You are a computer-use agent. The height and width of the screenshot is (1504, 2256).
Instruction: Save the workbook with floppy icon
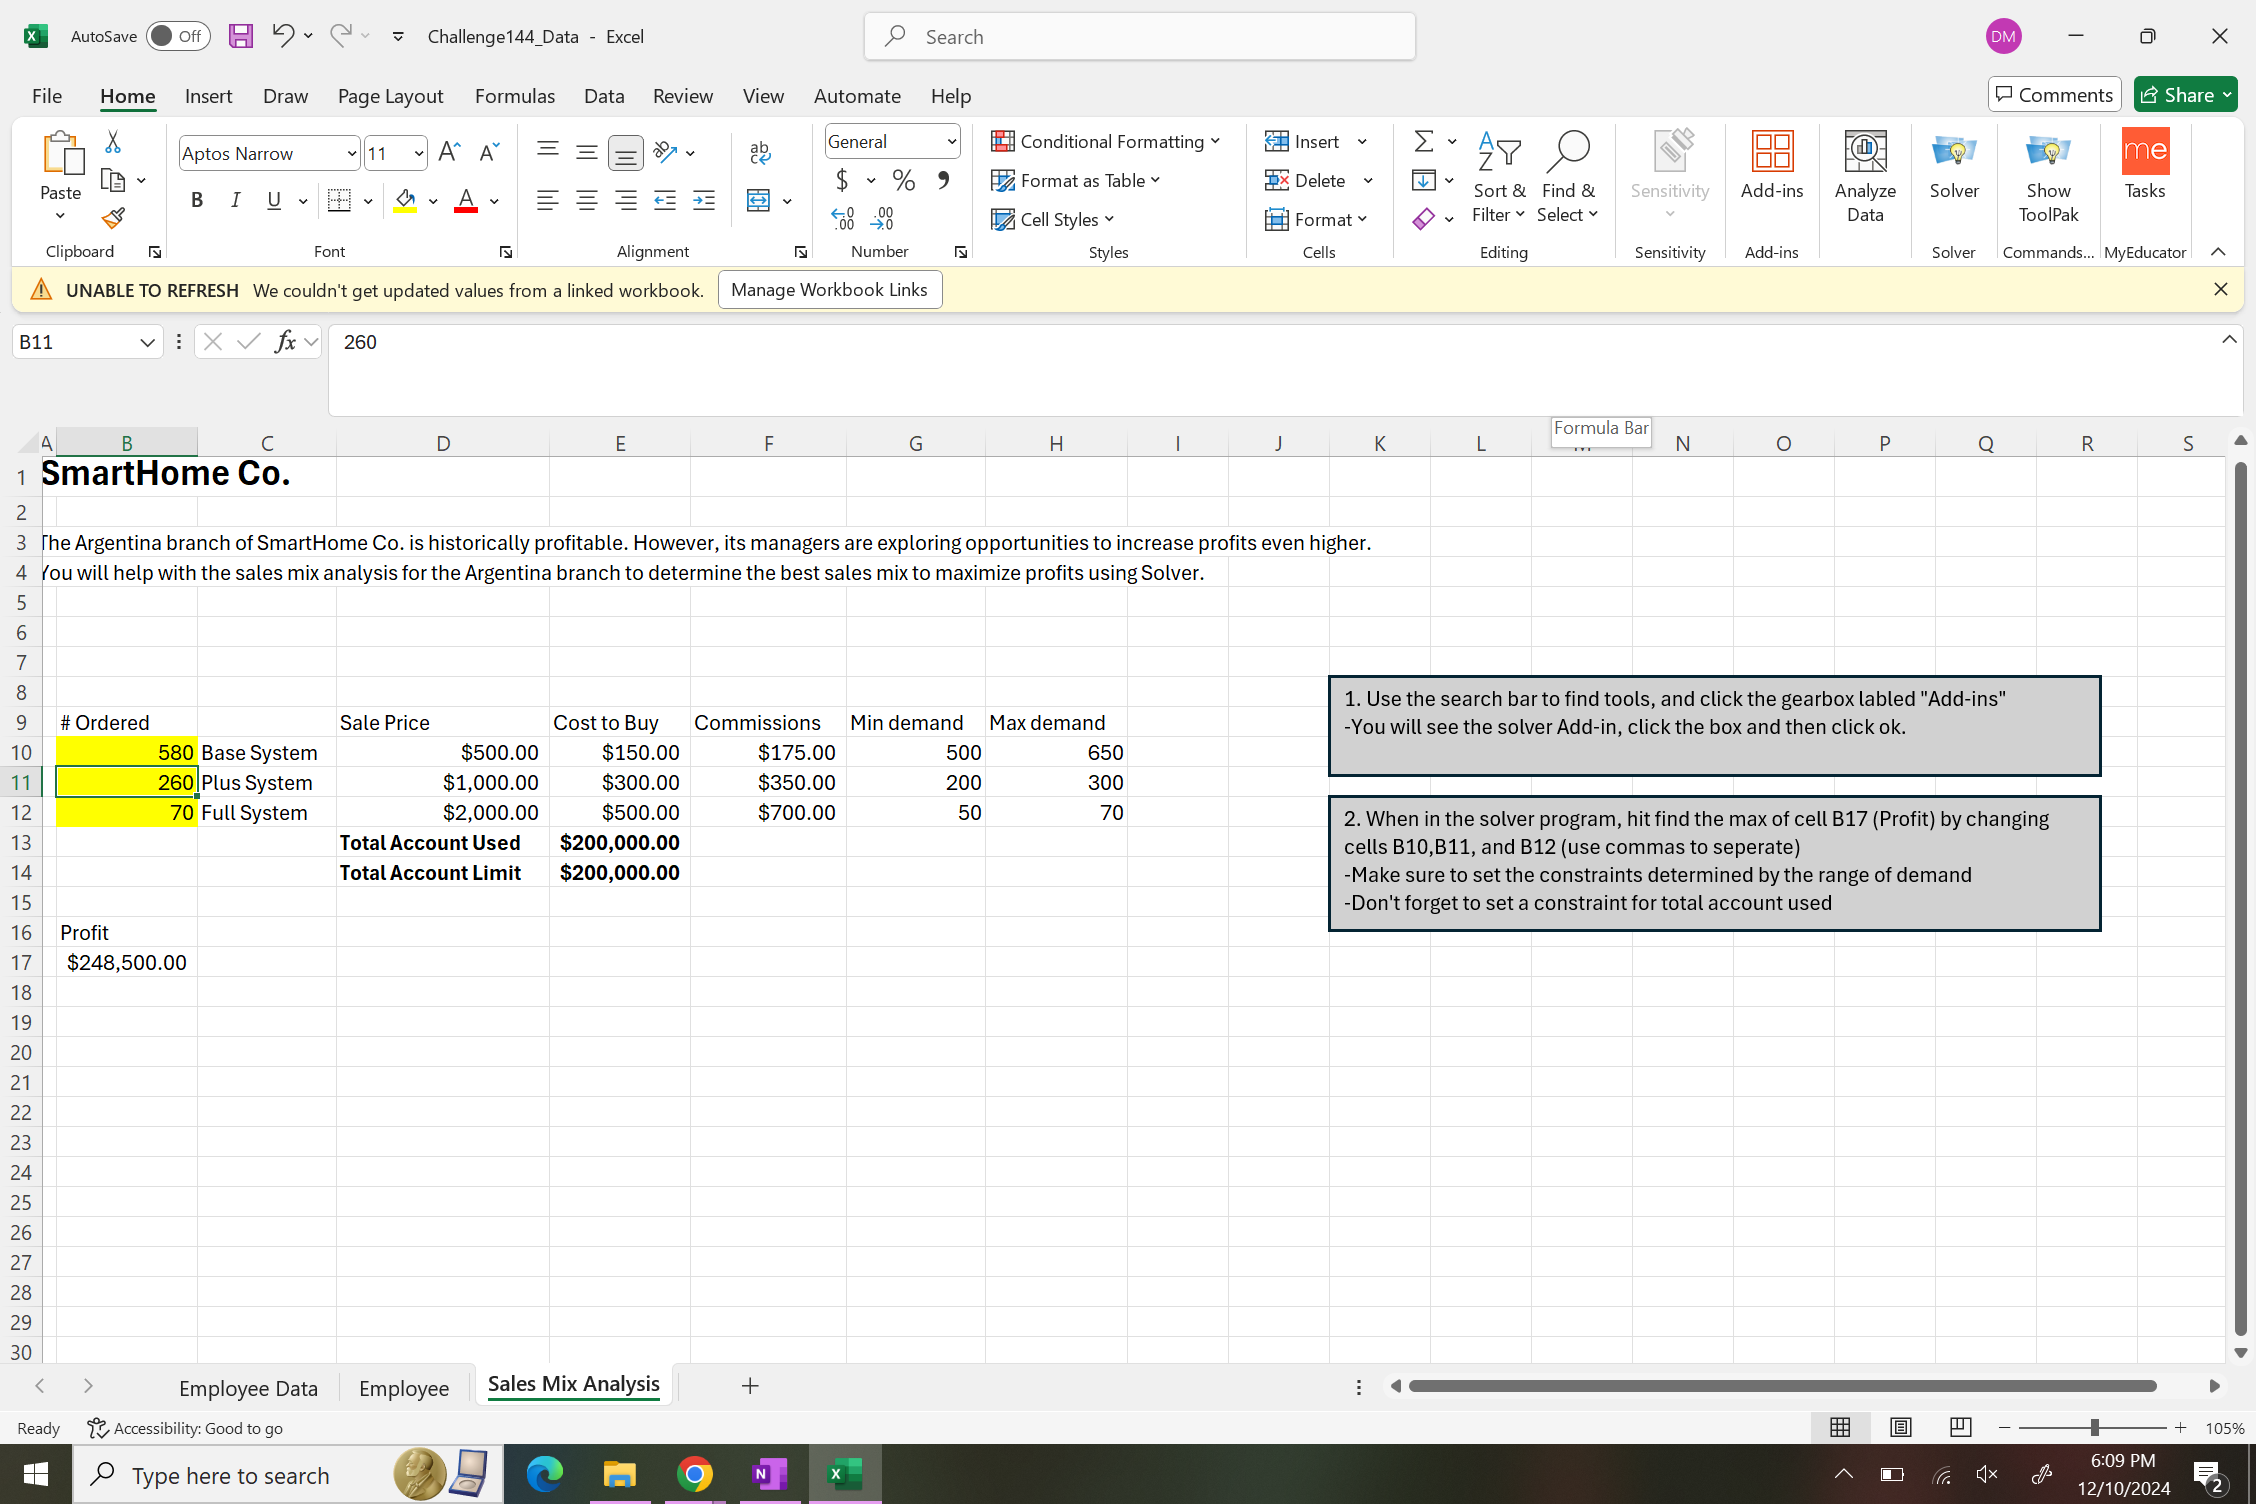240,37
